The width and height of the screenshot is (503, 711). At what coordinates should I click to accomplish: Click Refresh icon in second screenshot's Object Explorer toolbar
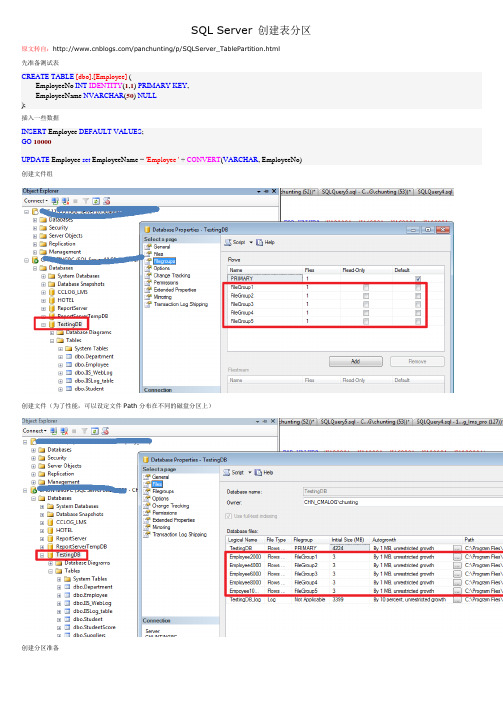95,431
